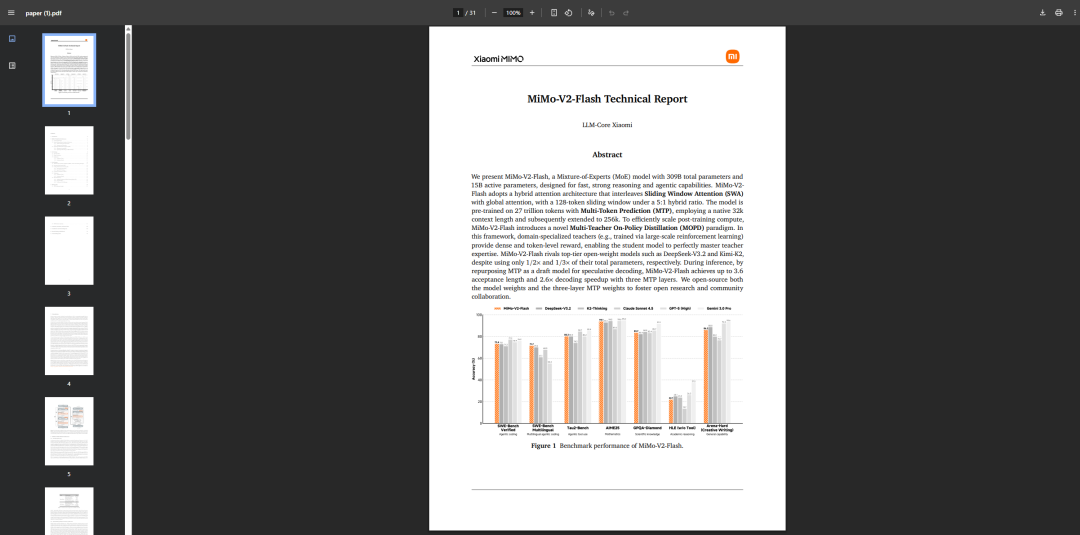Viewport: 1080px width, 535px height.
Task: Select page 4 thumbnail
Action: 69,341
